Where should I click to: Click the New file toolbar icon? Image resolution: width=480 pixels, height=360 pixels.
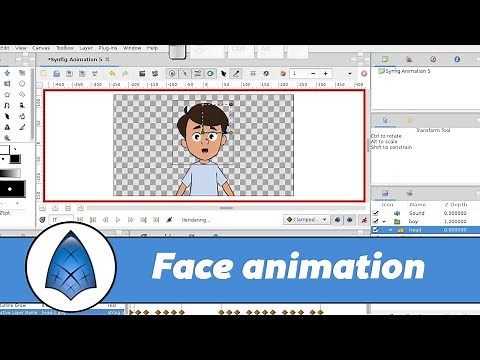point(44,73)
